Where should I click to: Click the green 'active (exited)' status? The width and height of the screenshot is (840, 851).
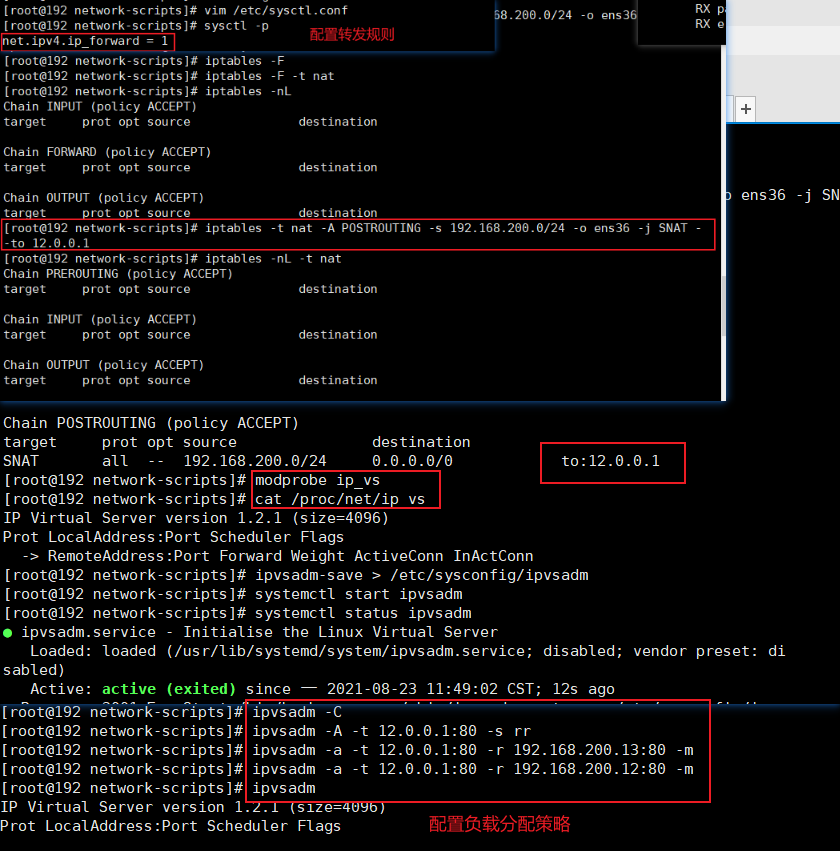click(x=169, y=689)
